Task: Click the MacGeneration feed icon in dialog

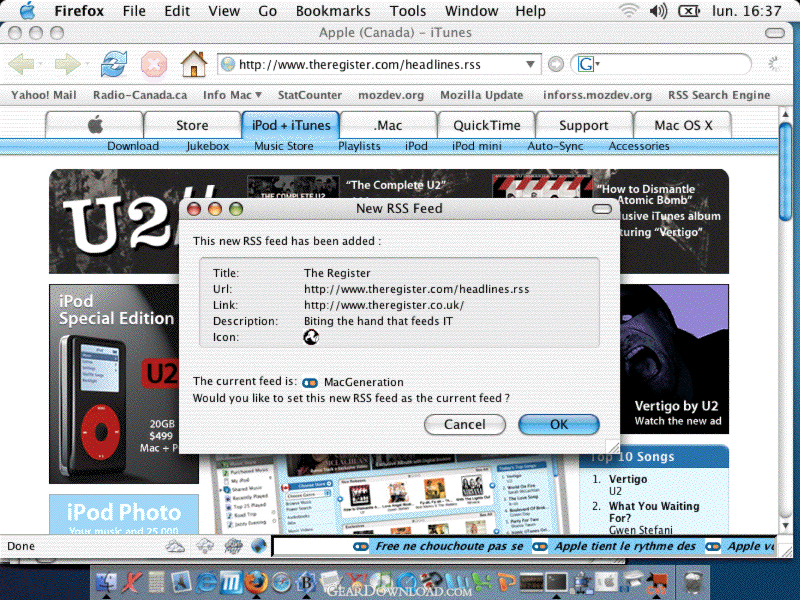Action: [x=310, y=383]
